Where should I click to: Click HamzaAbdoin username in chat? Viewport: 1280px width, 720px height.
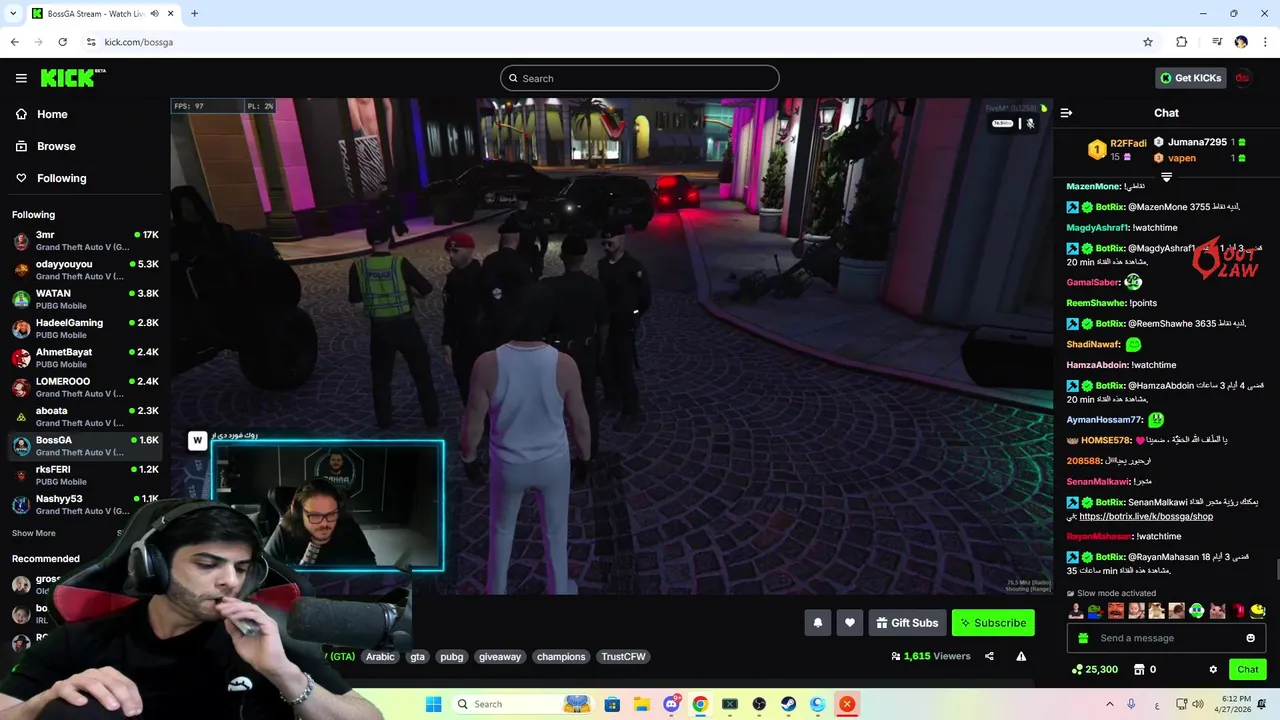point(1097,365)
